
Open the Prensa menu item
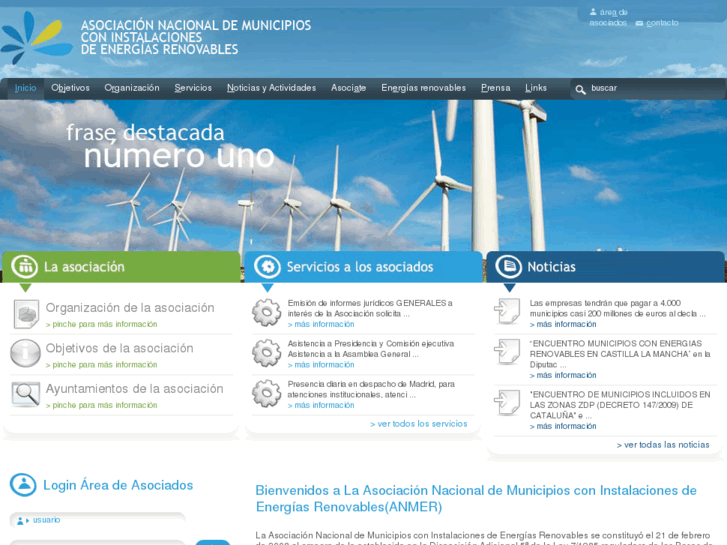[496, 88]
